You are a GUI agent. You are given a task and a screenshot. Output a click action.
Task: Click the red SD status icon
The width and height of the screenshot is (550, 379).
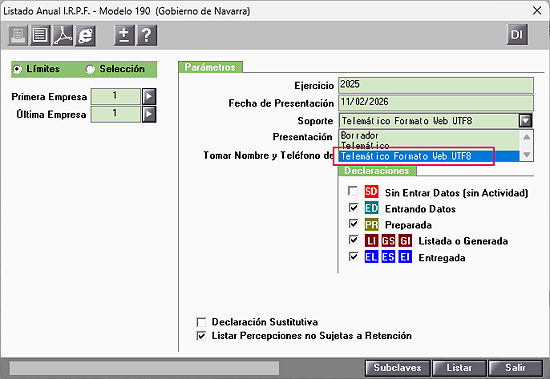tap(371, 192)
